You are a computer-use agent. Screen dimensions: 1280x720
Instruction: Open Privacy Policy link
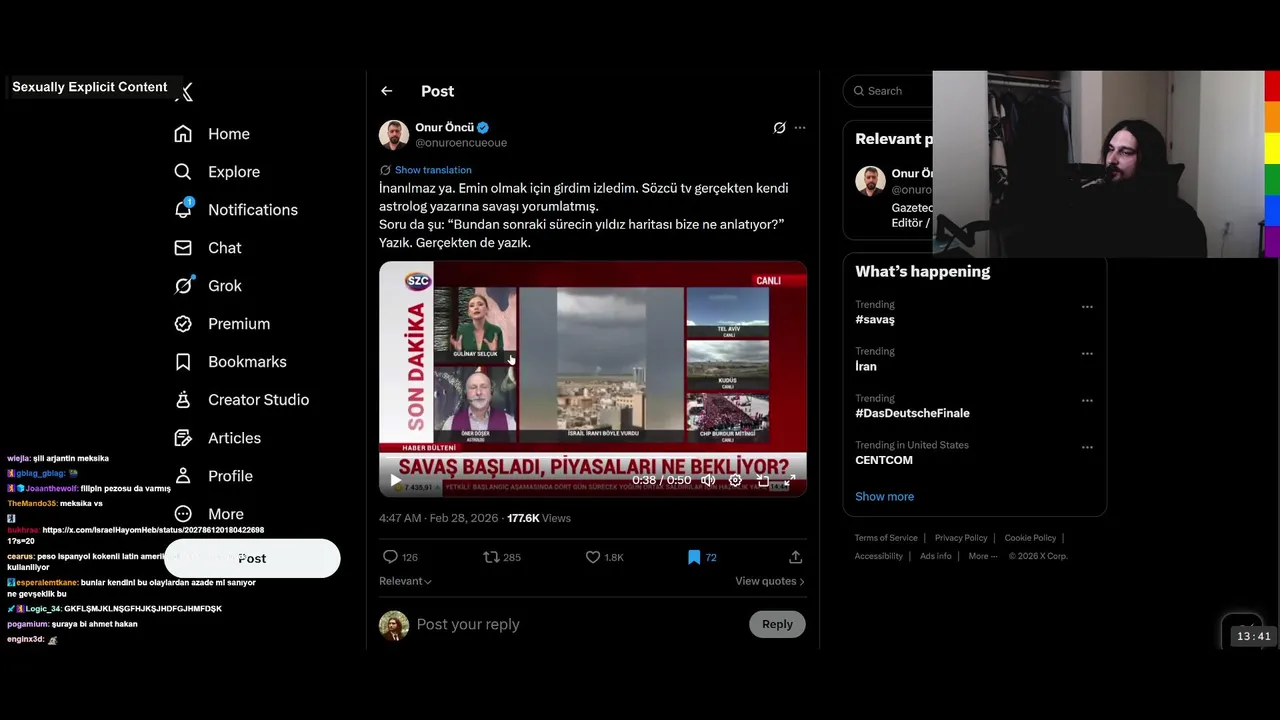[x=961, y=538]
